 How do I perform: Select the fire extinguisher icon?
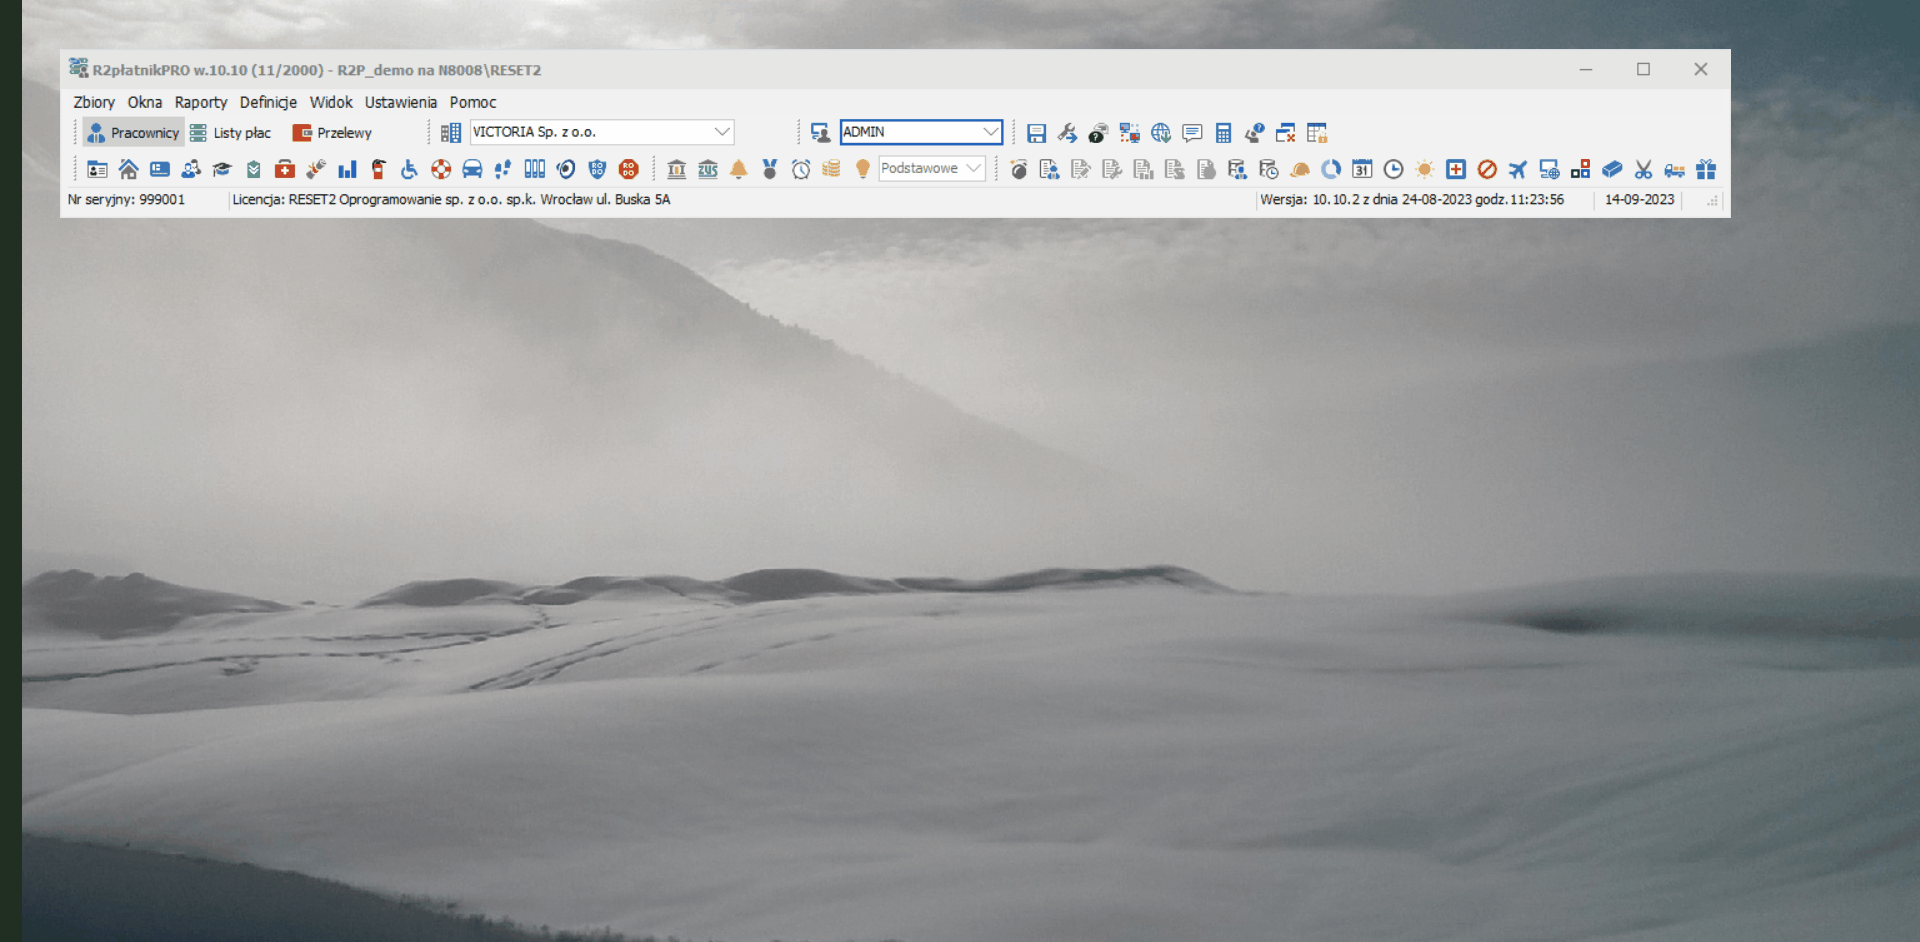point(378,169)
